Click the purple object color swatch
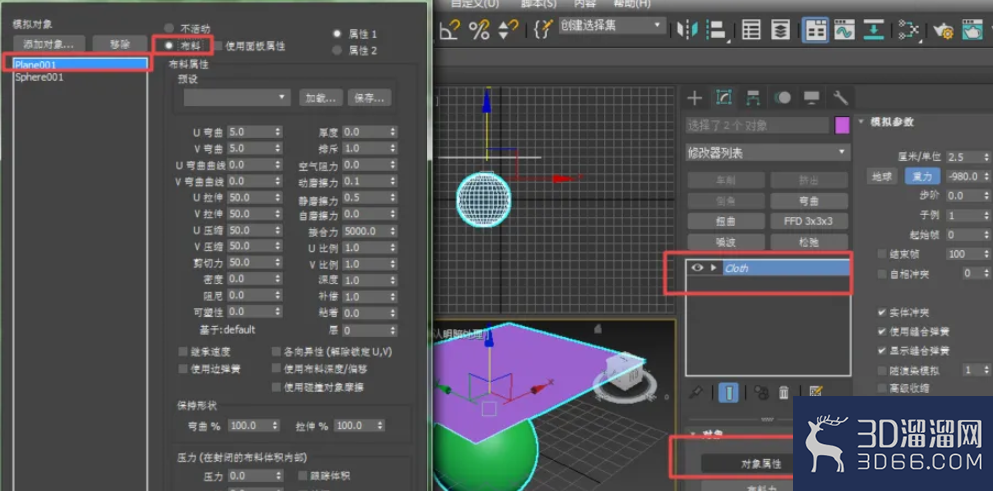This screenshot has width=993, height=491. click(842, 125)
